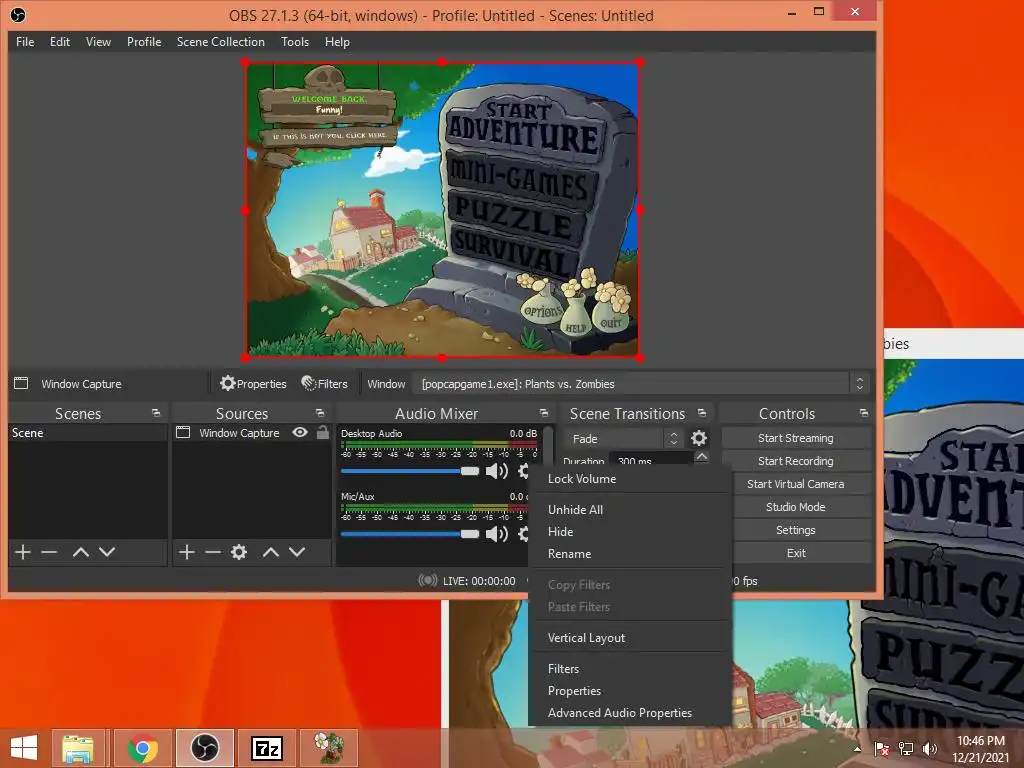Open File Explorer from the taskbar
The width and height of the screenshot is (1024, 768).
78,748
